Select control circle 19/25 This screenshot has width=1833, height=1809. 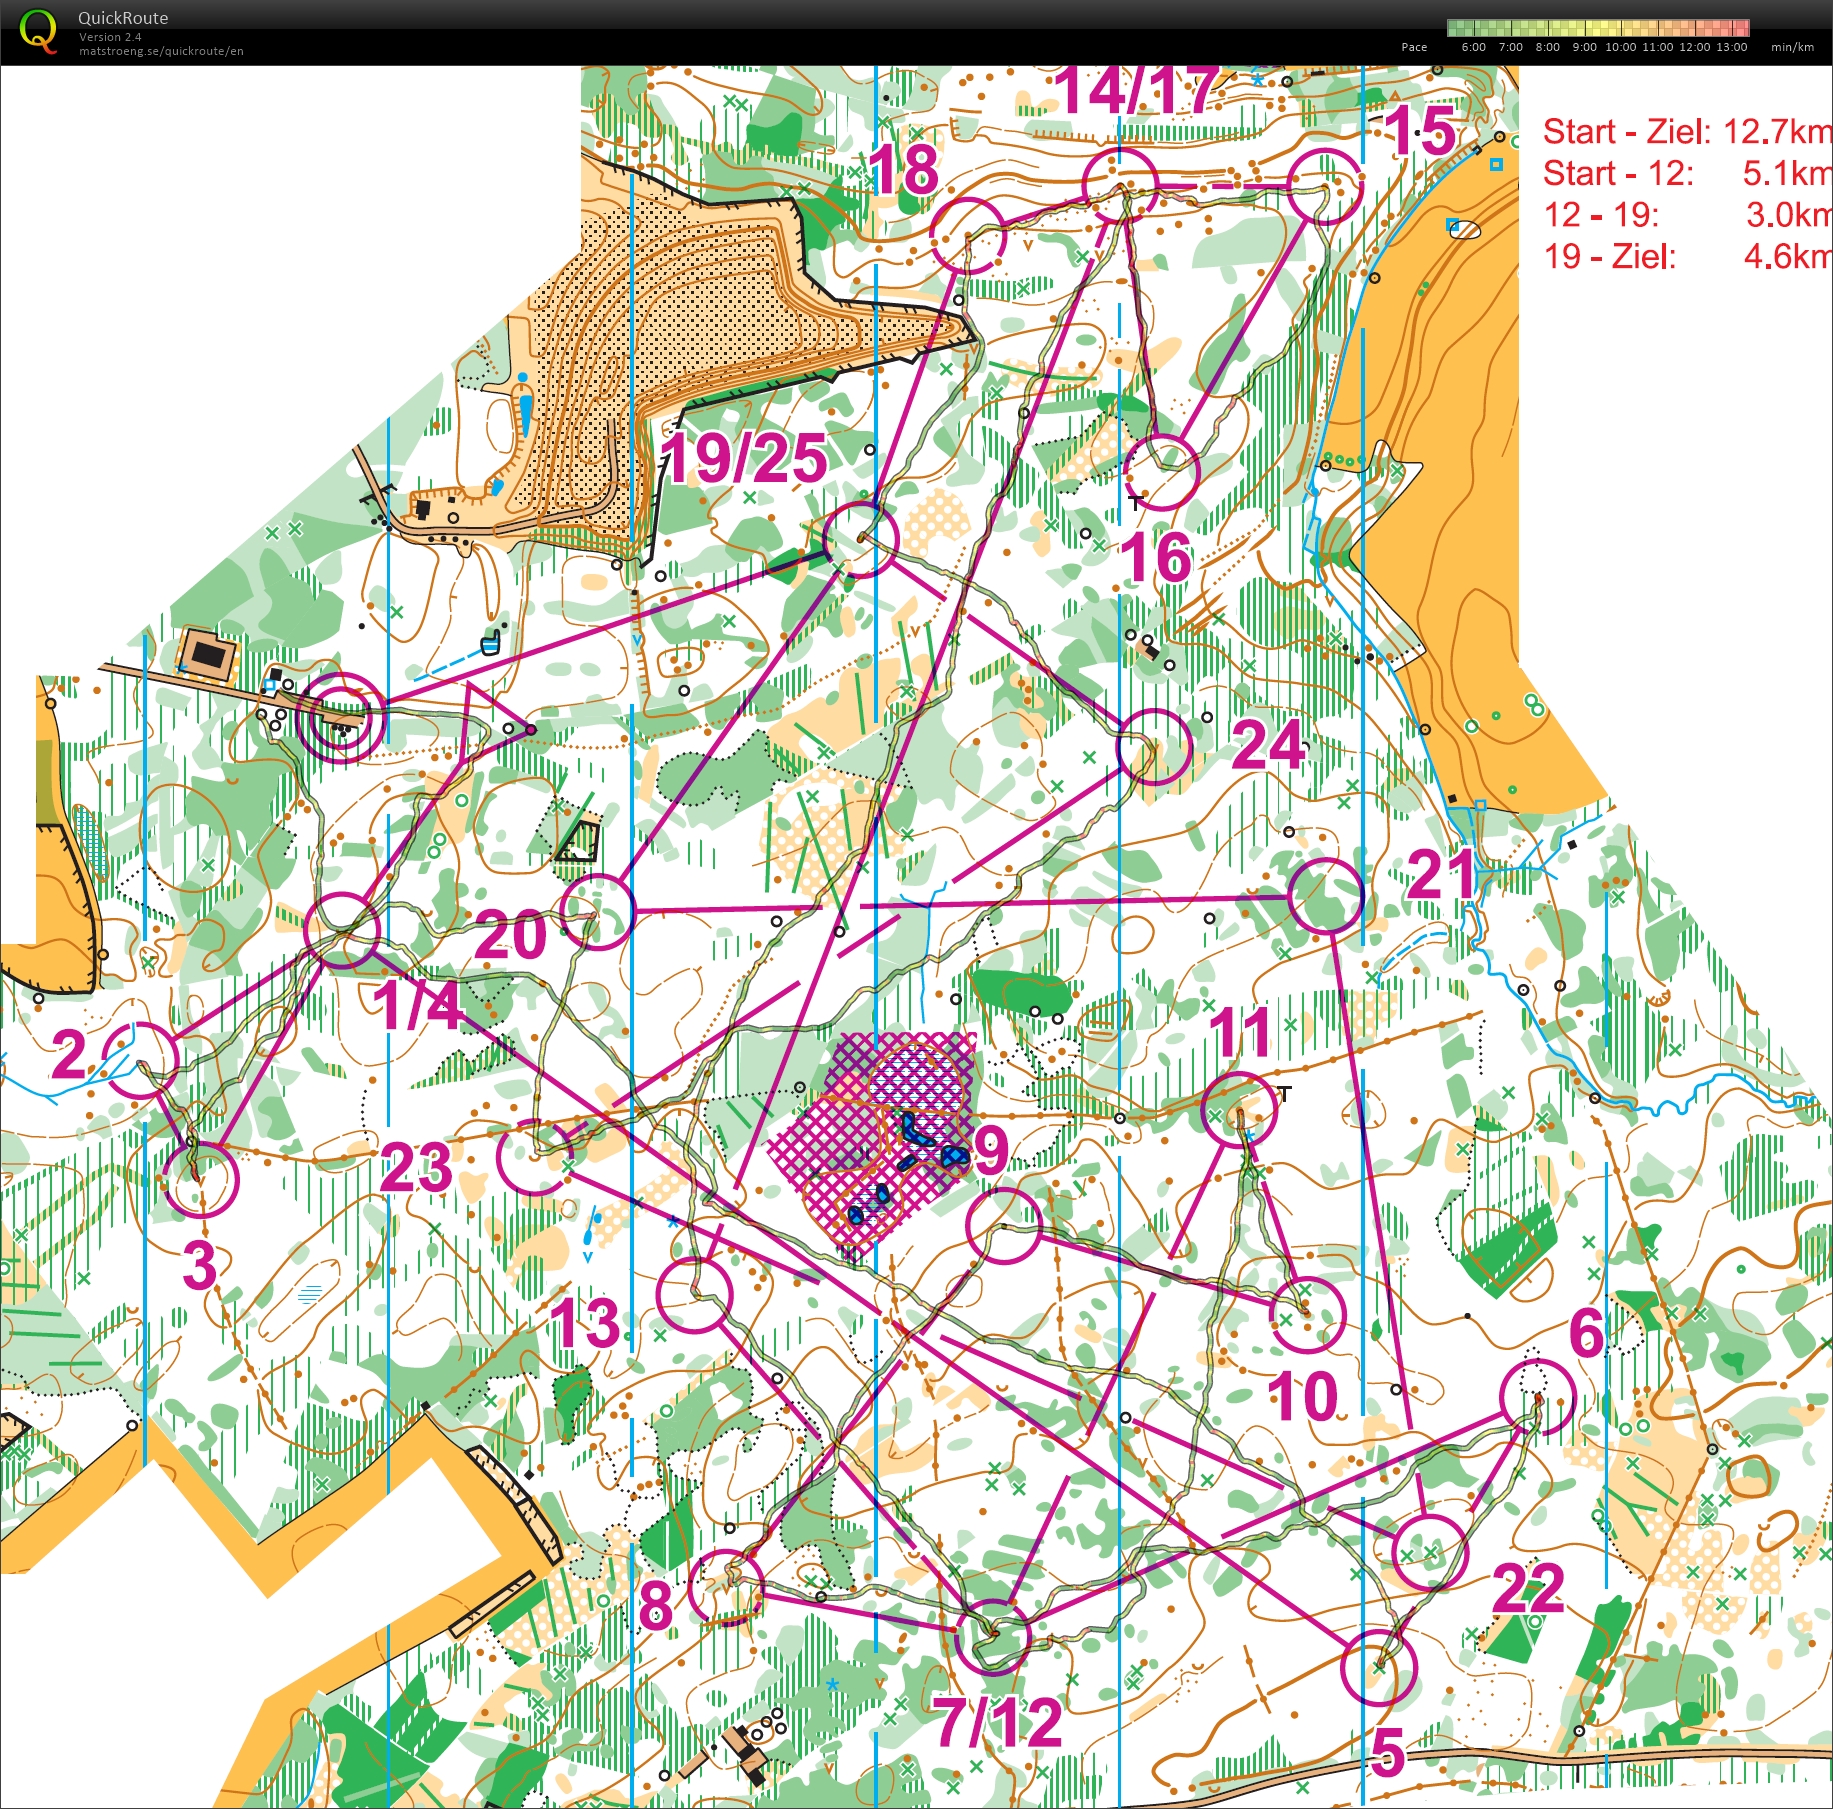tap(860, 540)
